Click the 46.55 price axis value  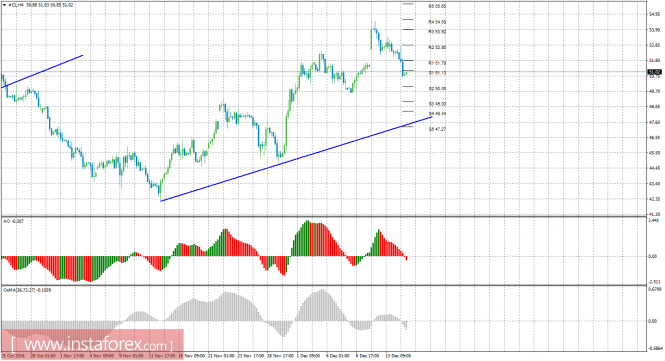tap(654, 137)
